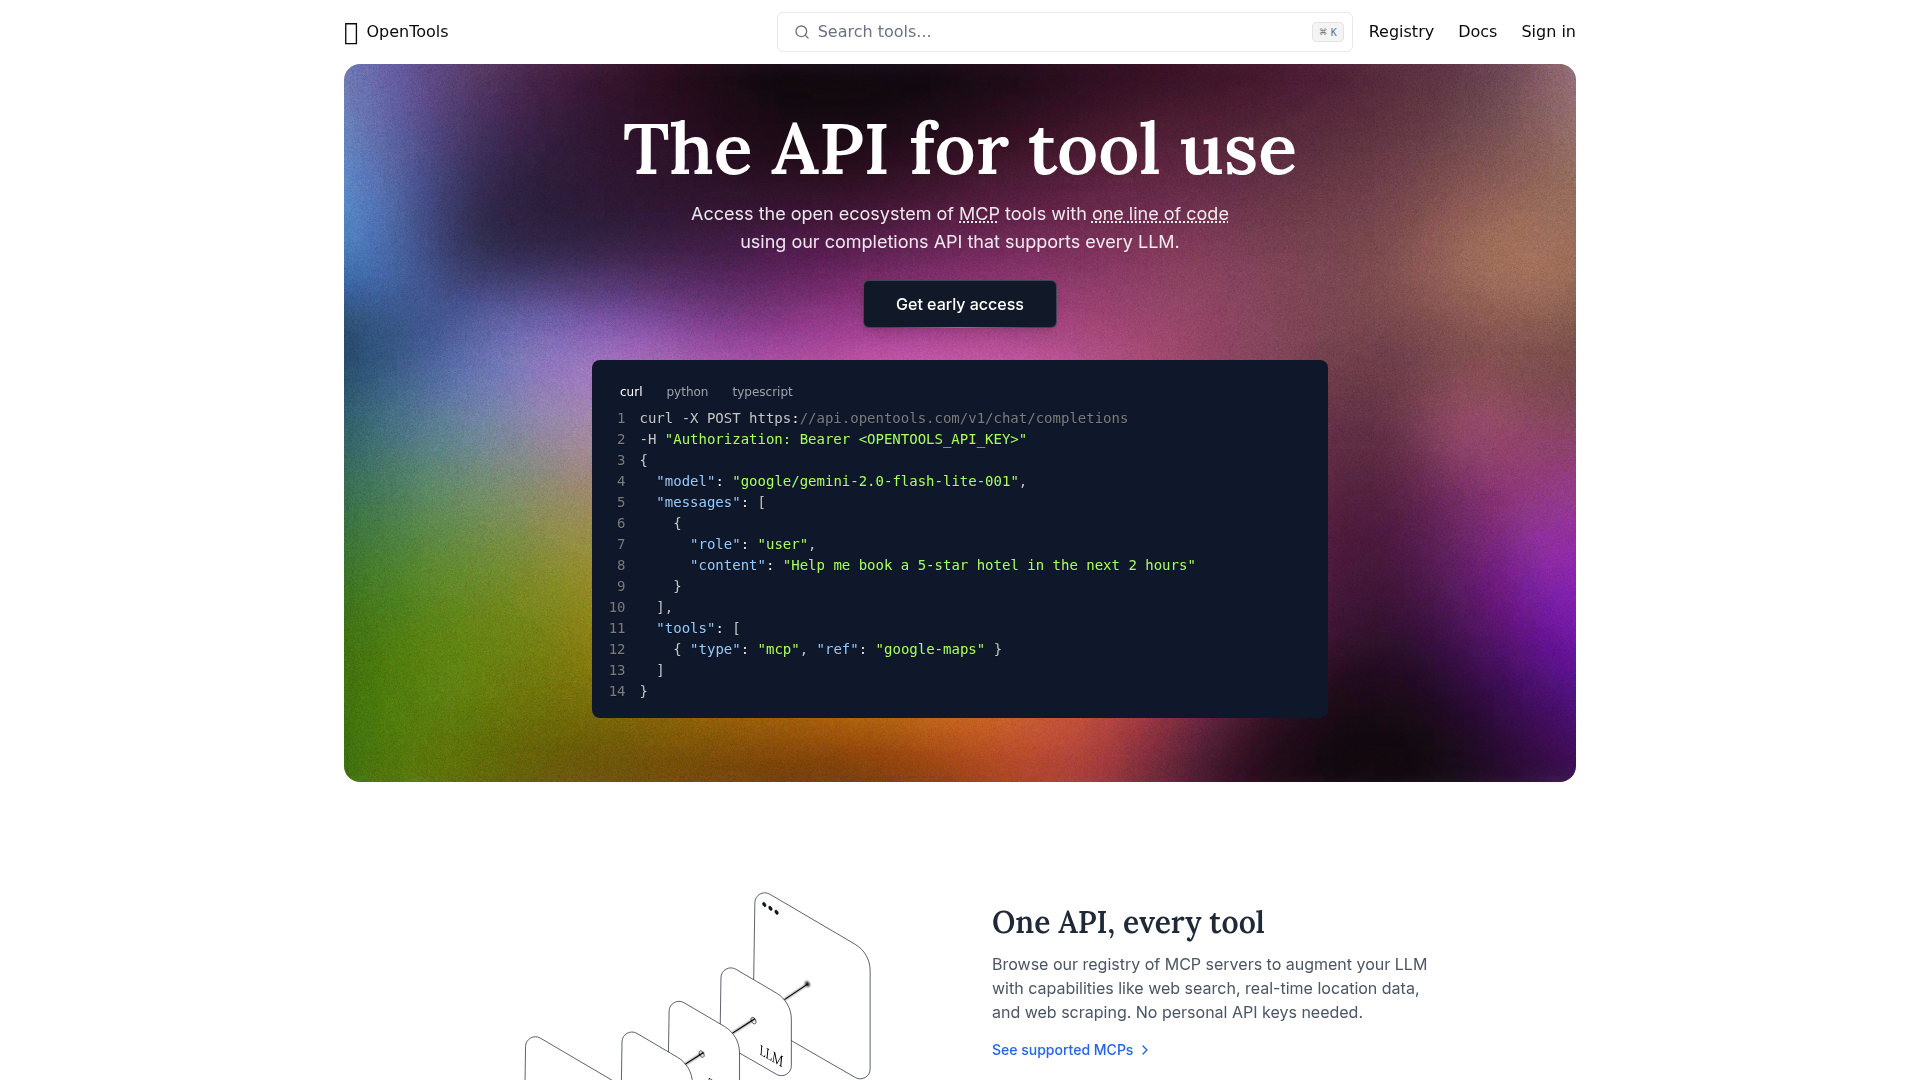Switch to the typescript code tab
The width and height of the screenshot is (1920, 1080).
[x=762, y=392]
